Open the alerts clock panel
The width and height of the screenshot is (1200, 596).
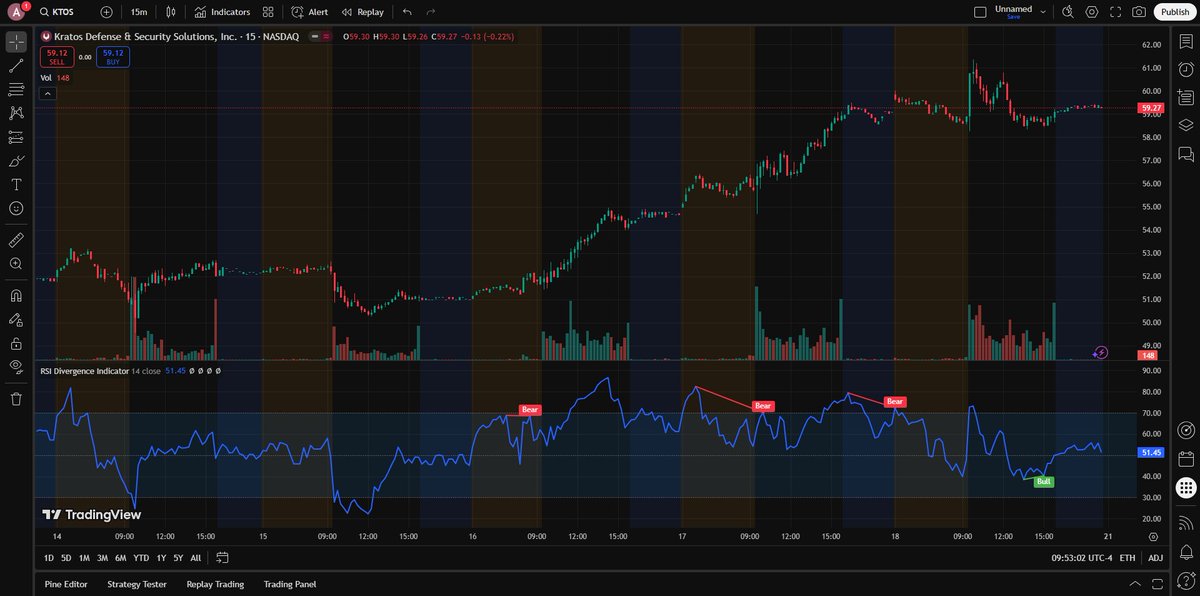1186,69
